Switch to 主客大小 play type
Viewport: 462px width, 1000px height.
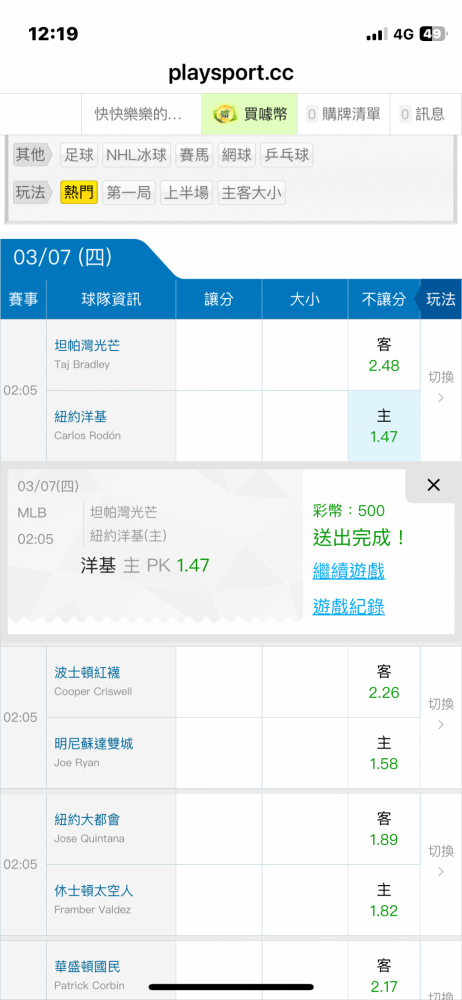point(251,193)
